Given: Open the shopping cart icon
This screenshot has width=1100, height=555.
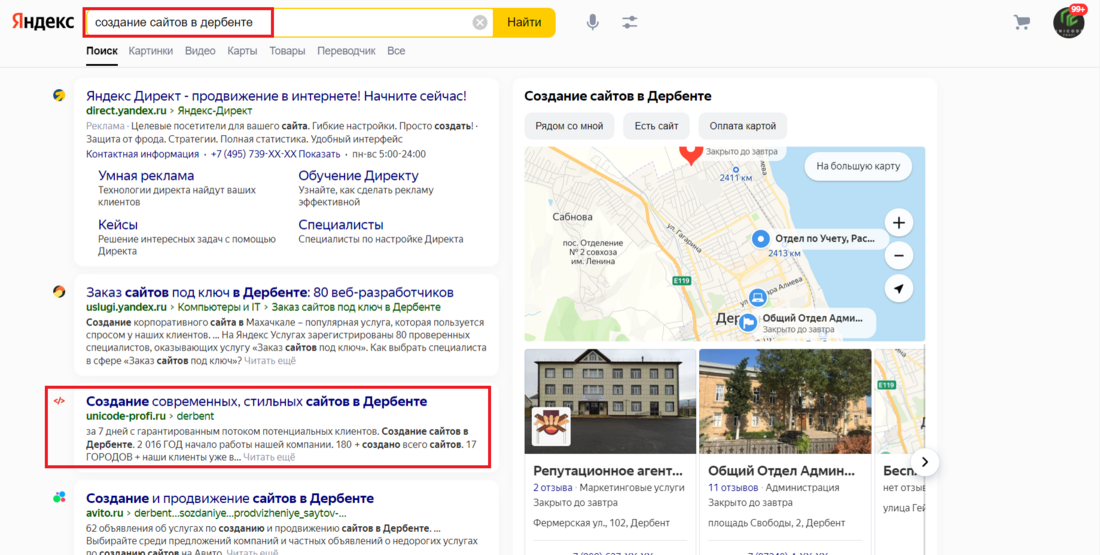Looking at the screenshot, I should click(x=1021, y=22).
